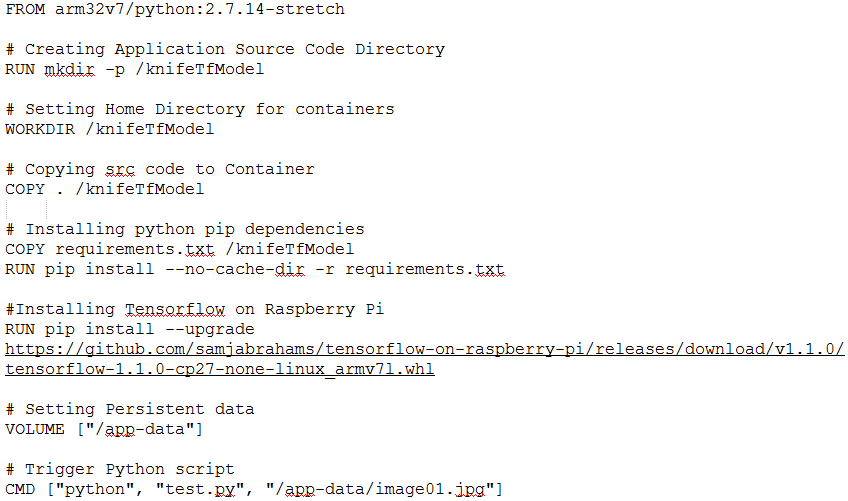
Task: Click the VOLUME ["/app-data"] line
Action: click(104, 430)
